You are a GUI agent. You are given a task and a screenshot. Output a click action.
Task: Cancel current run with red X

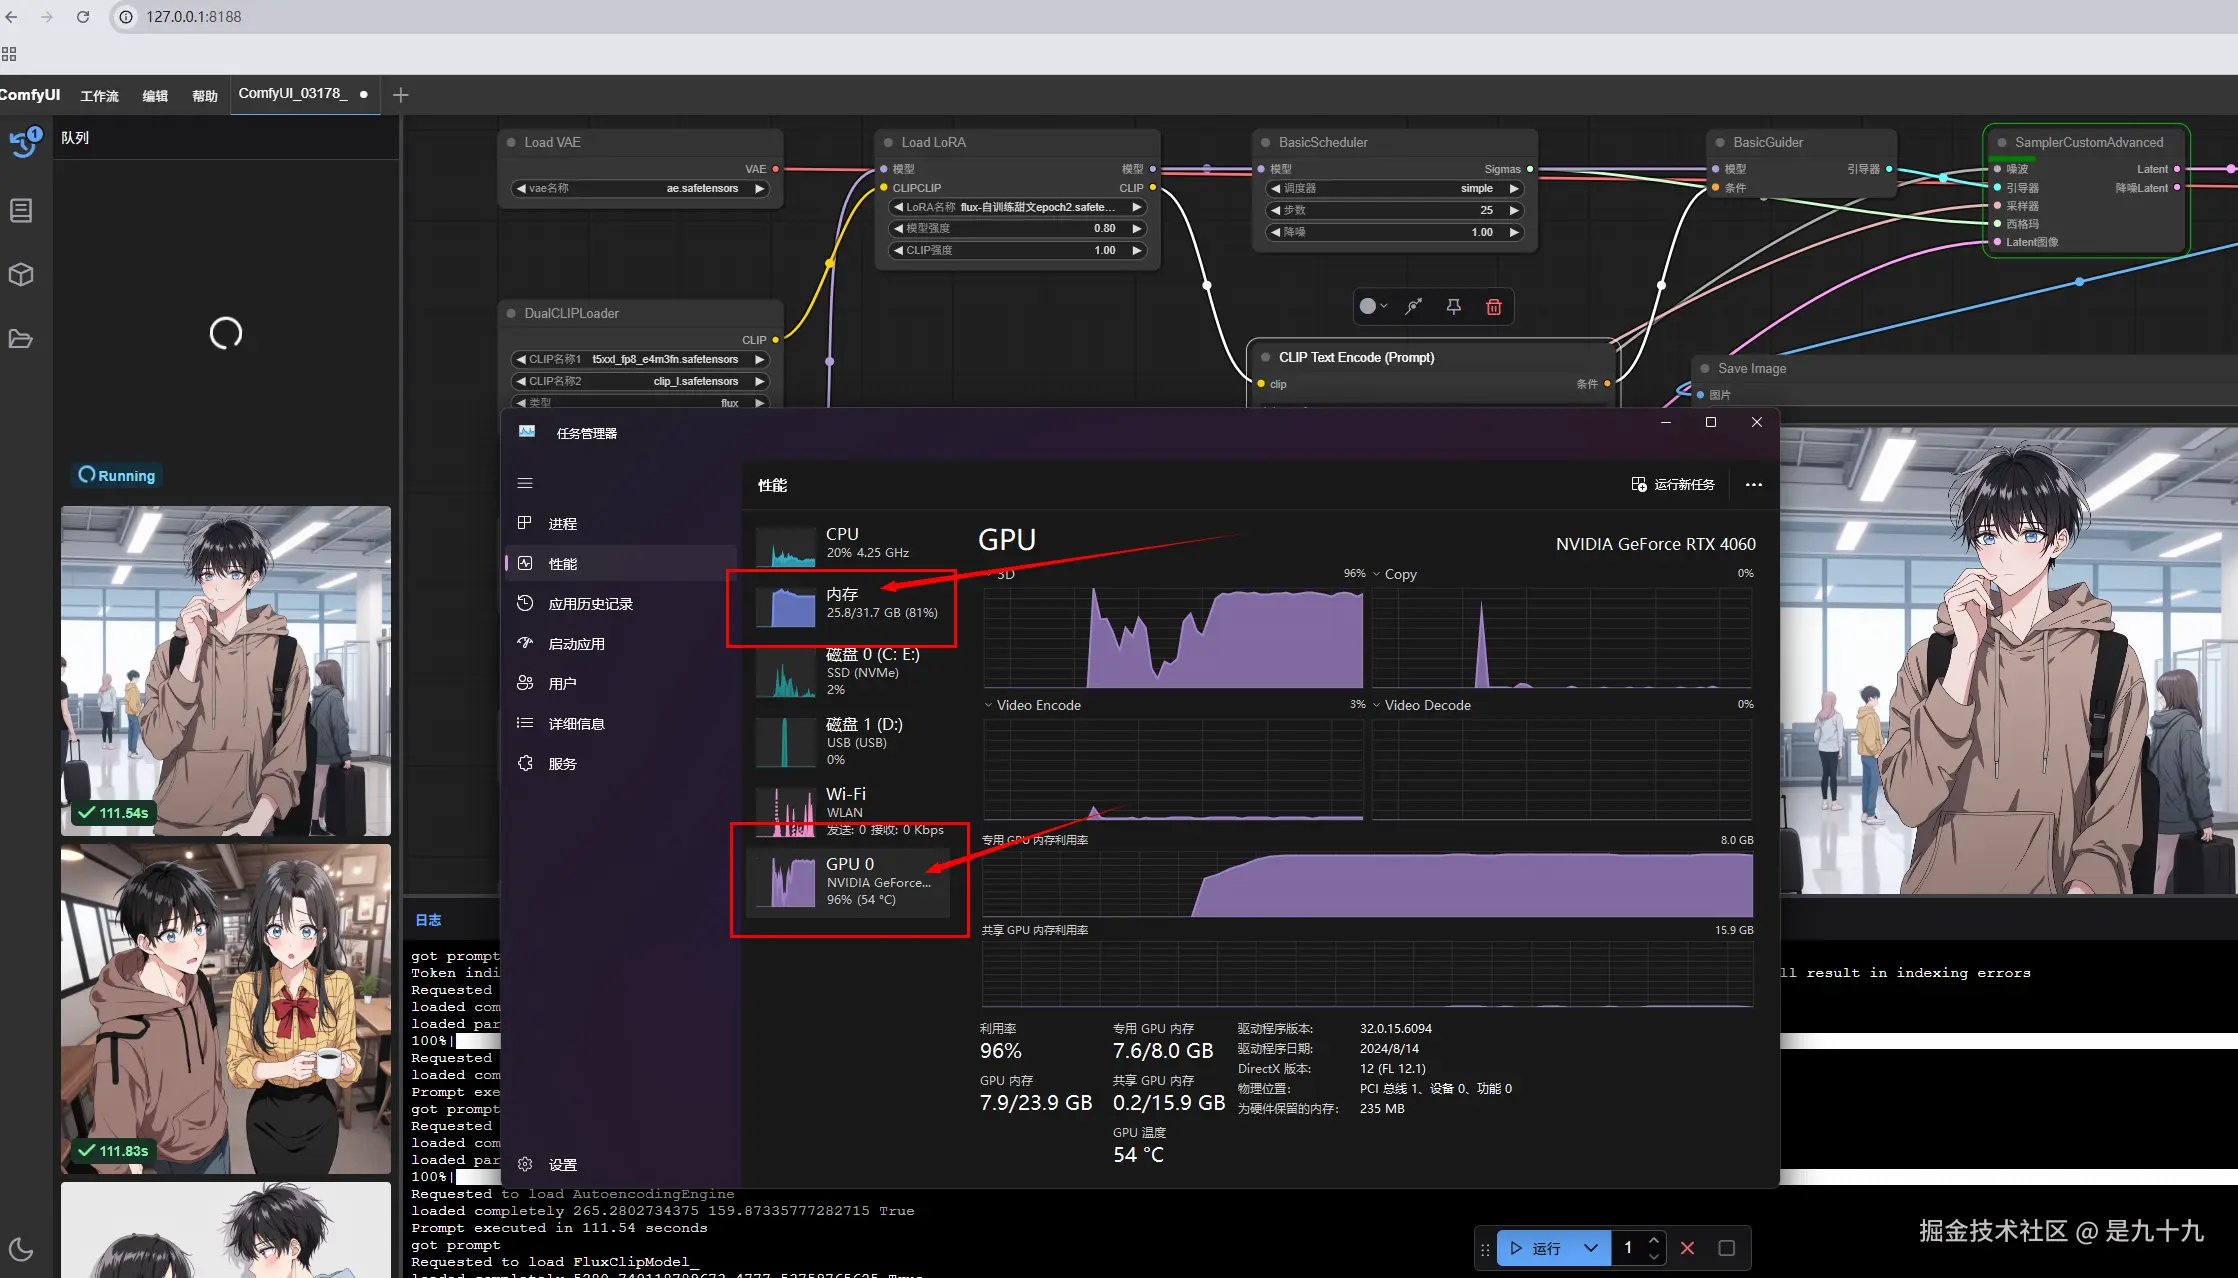coord(1688,1248)
